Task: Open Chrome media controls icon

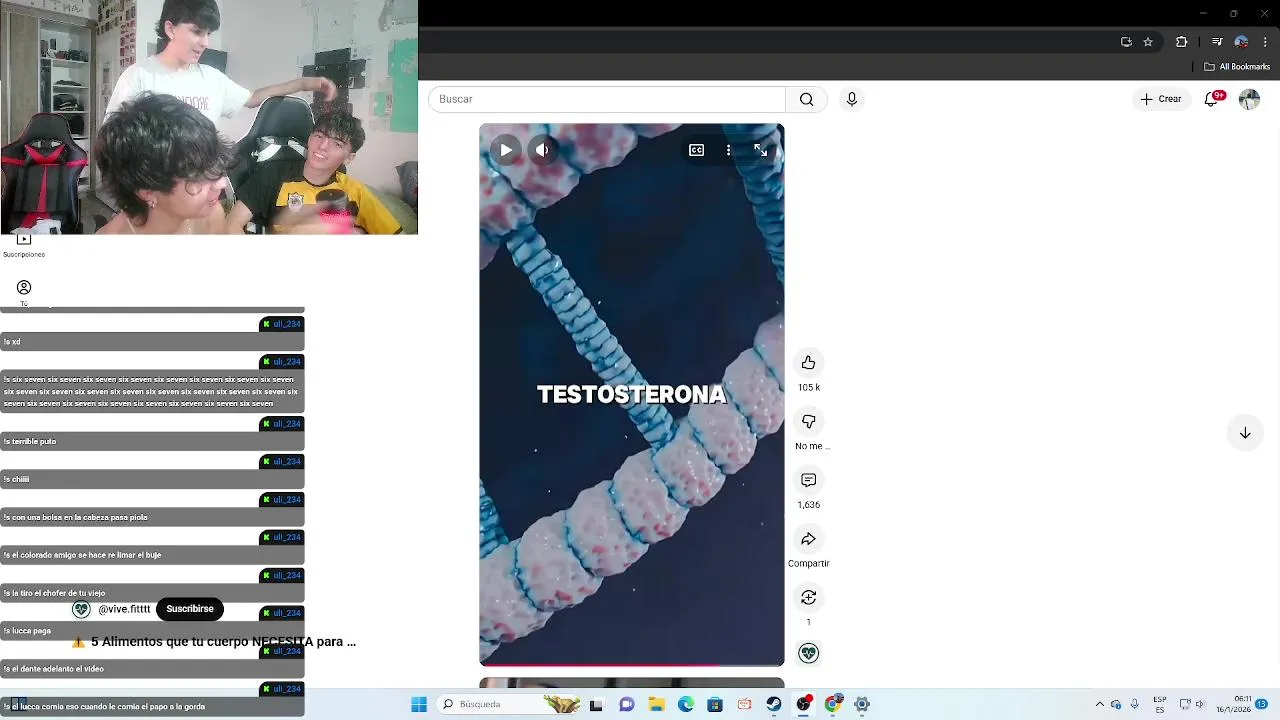Action: [1217, 42]
